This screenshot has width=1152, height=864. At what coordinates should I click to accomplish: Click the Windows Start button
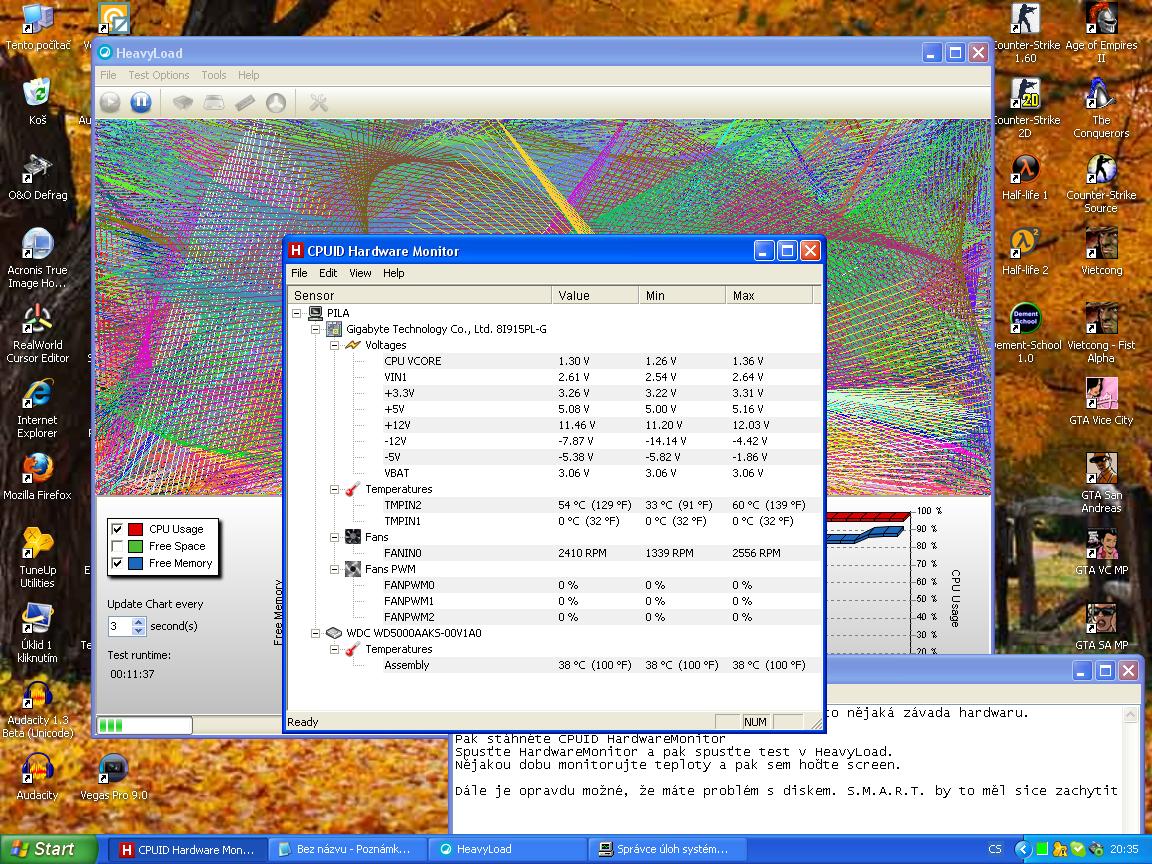(48, 849)
